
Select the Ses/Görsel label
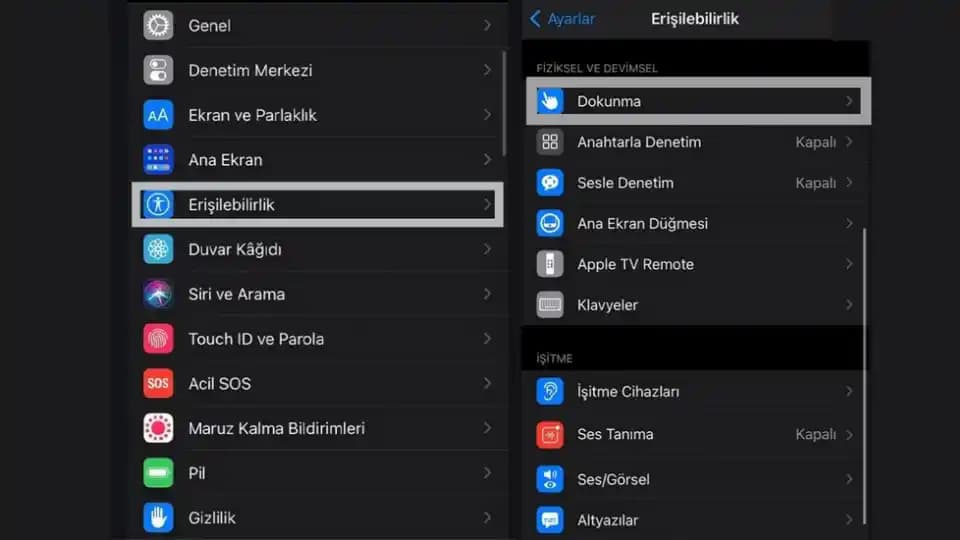click(x=613, y=479)
